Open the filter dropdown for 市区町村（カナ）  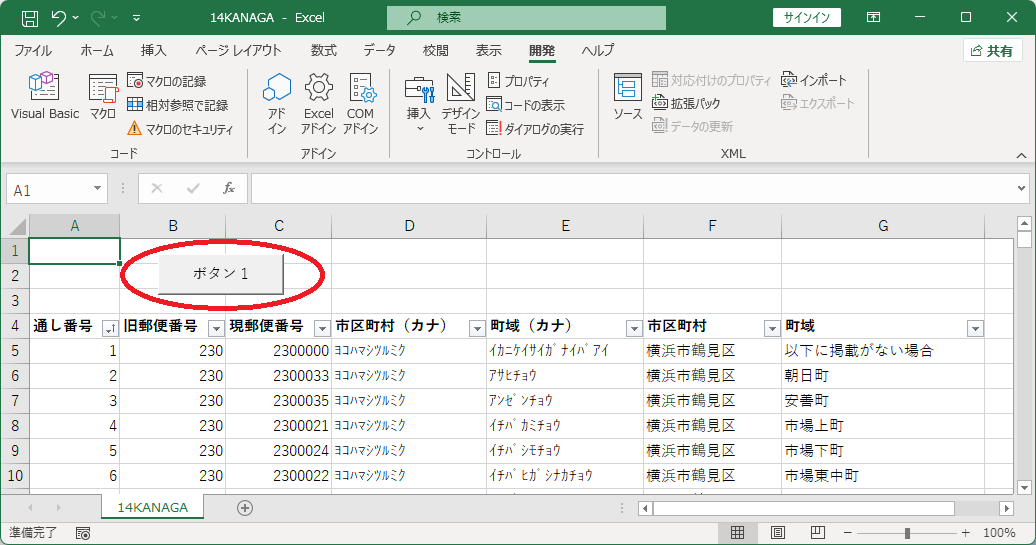477,328
